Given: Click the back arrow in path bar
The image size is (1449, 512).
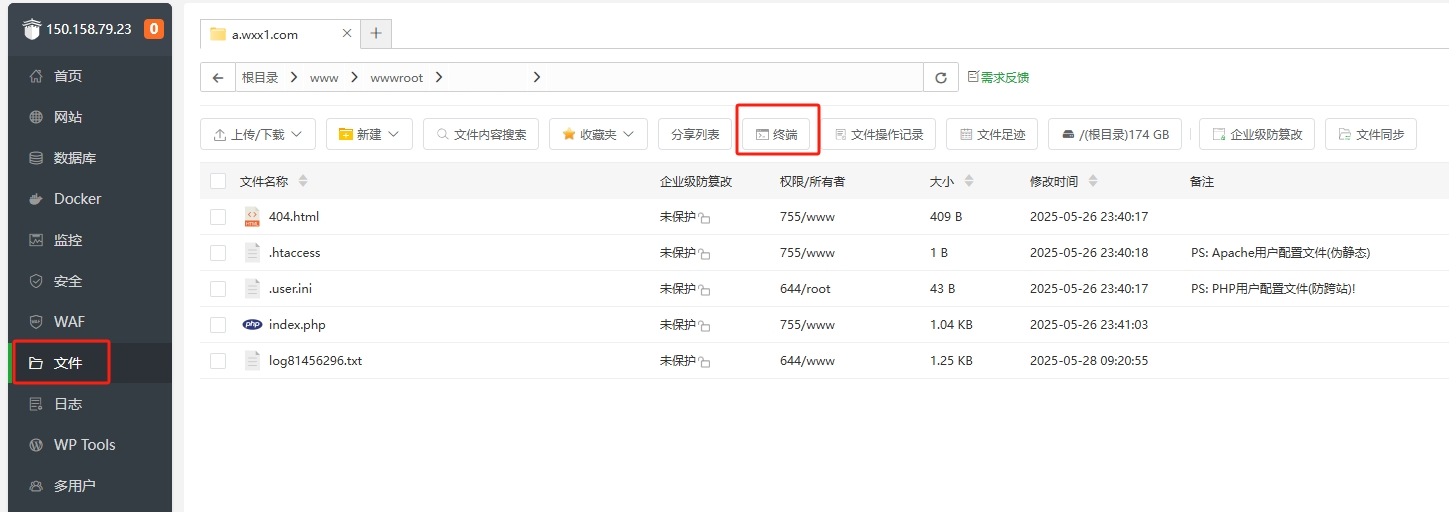Looking at the screenshot, I should click(x=217, y=78).
